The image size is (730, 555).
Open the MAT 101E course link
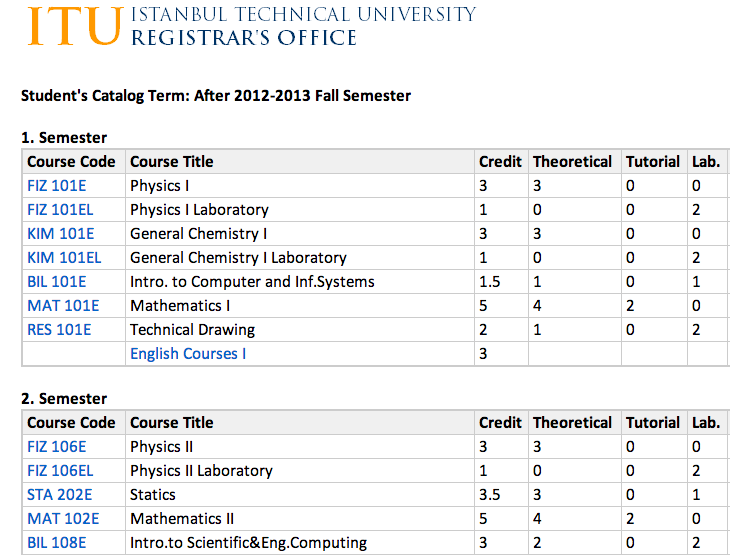coord(63,306)
